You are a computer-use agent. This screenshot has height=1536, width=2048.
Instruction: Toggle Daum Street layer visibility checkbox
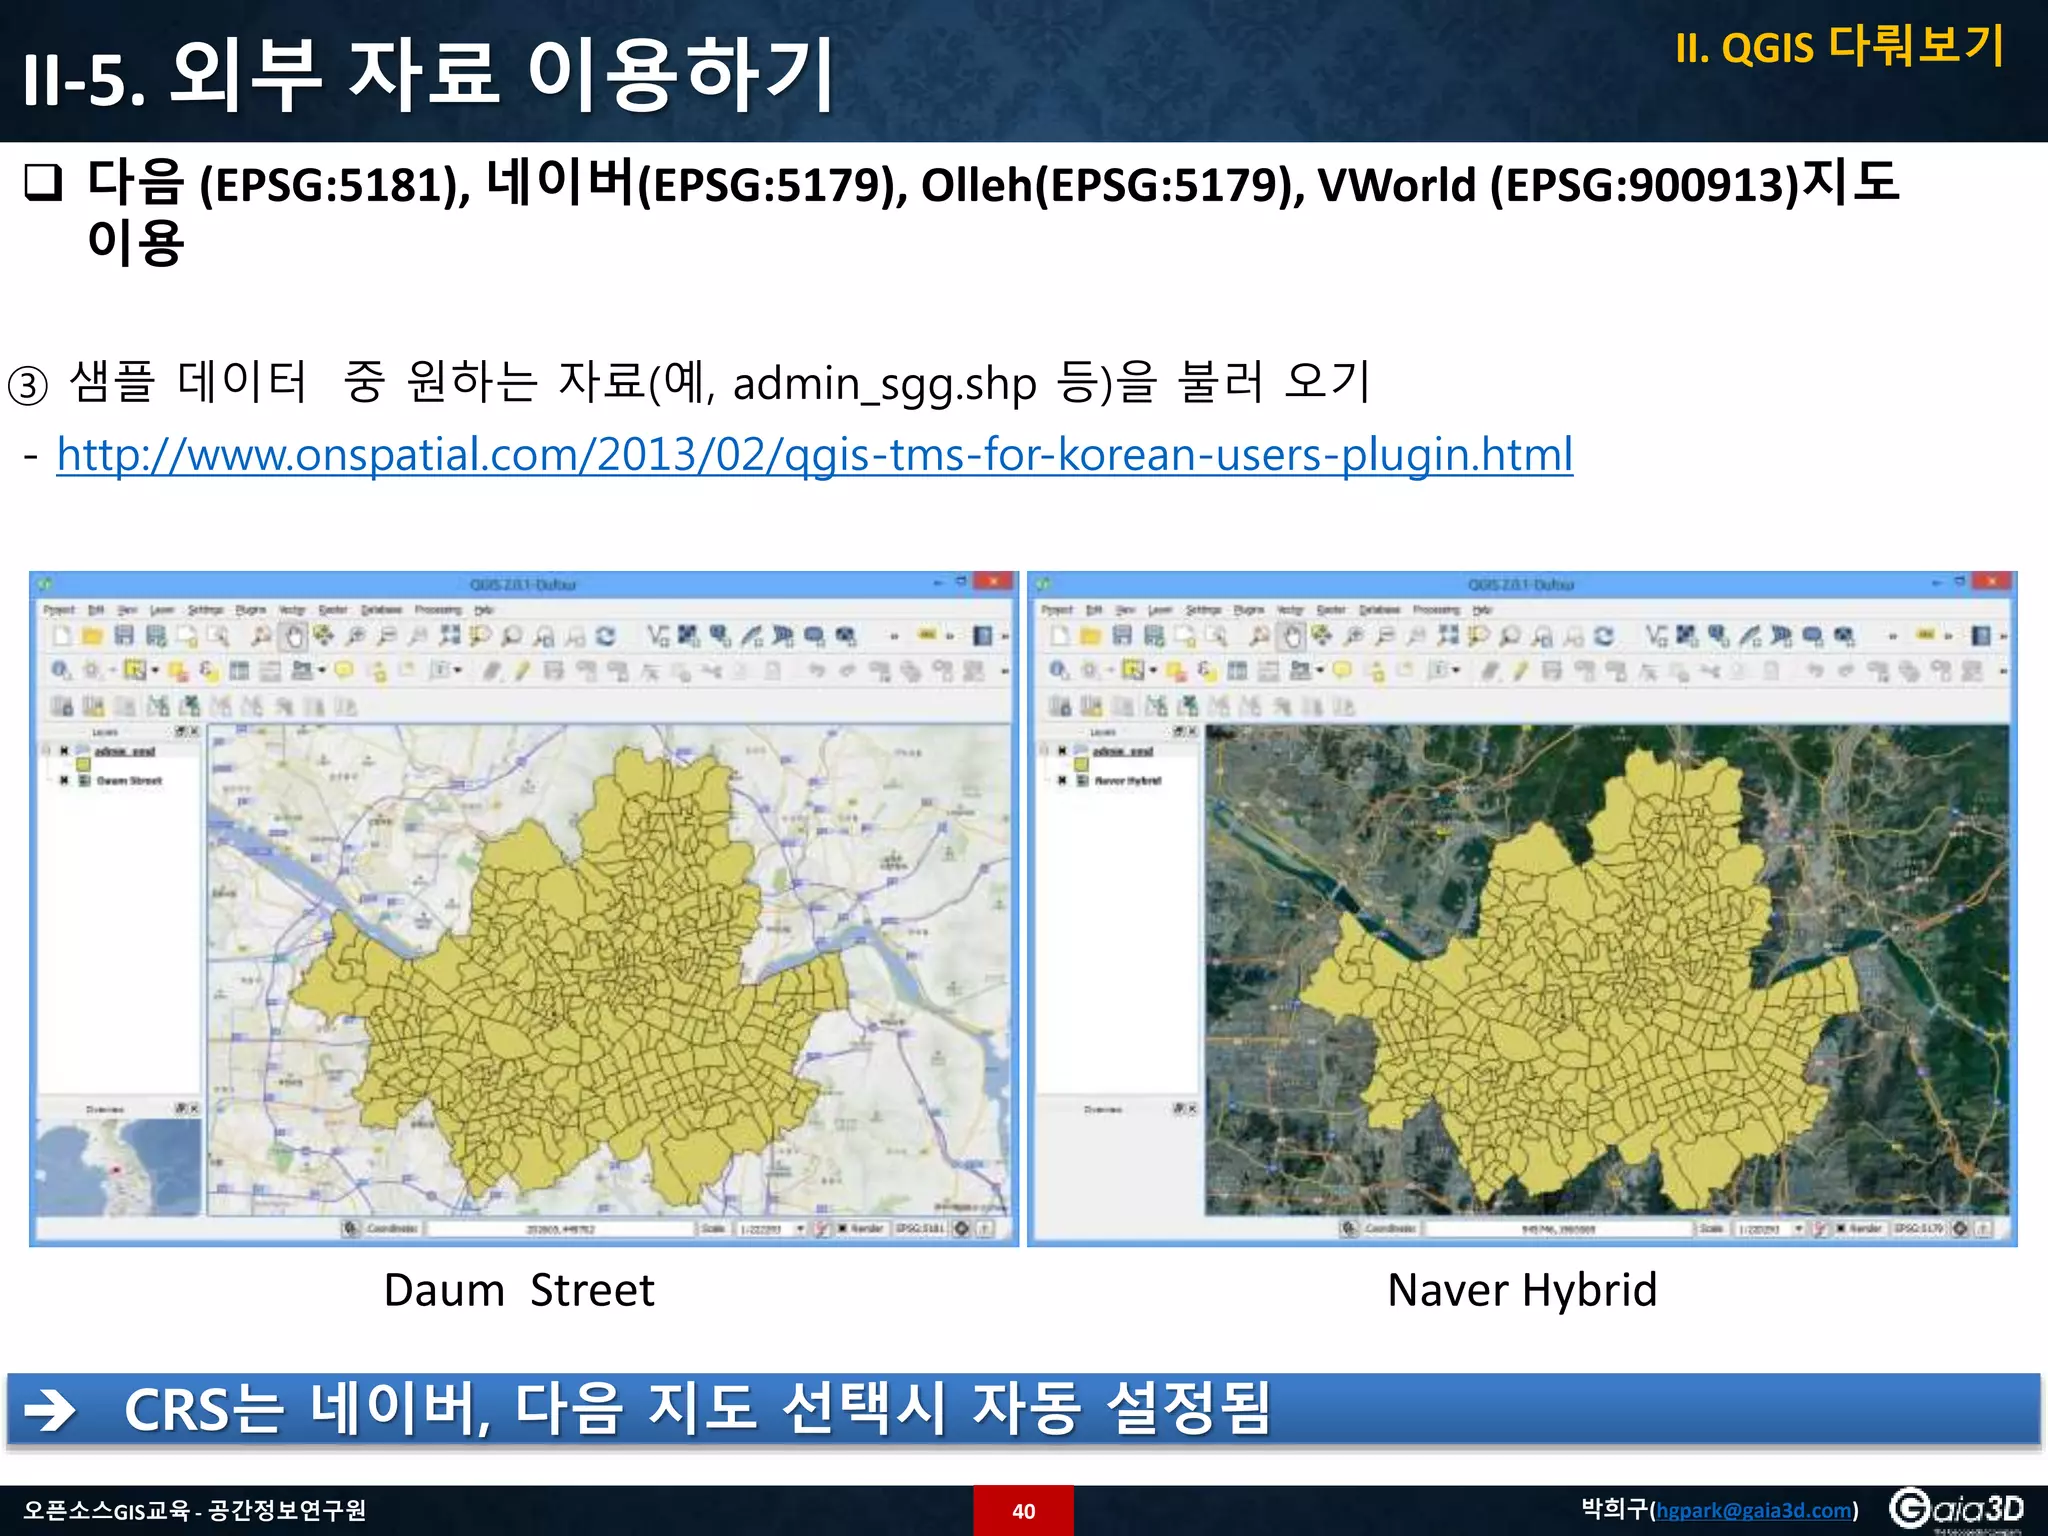(x=65, y=780)
